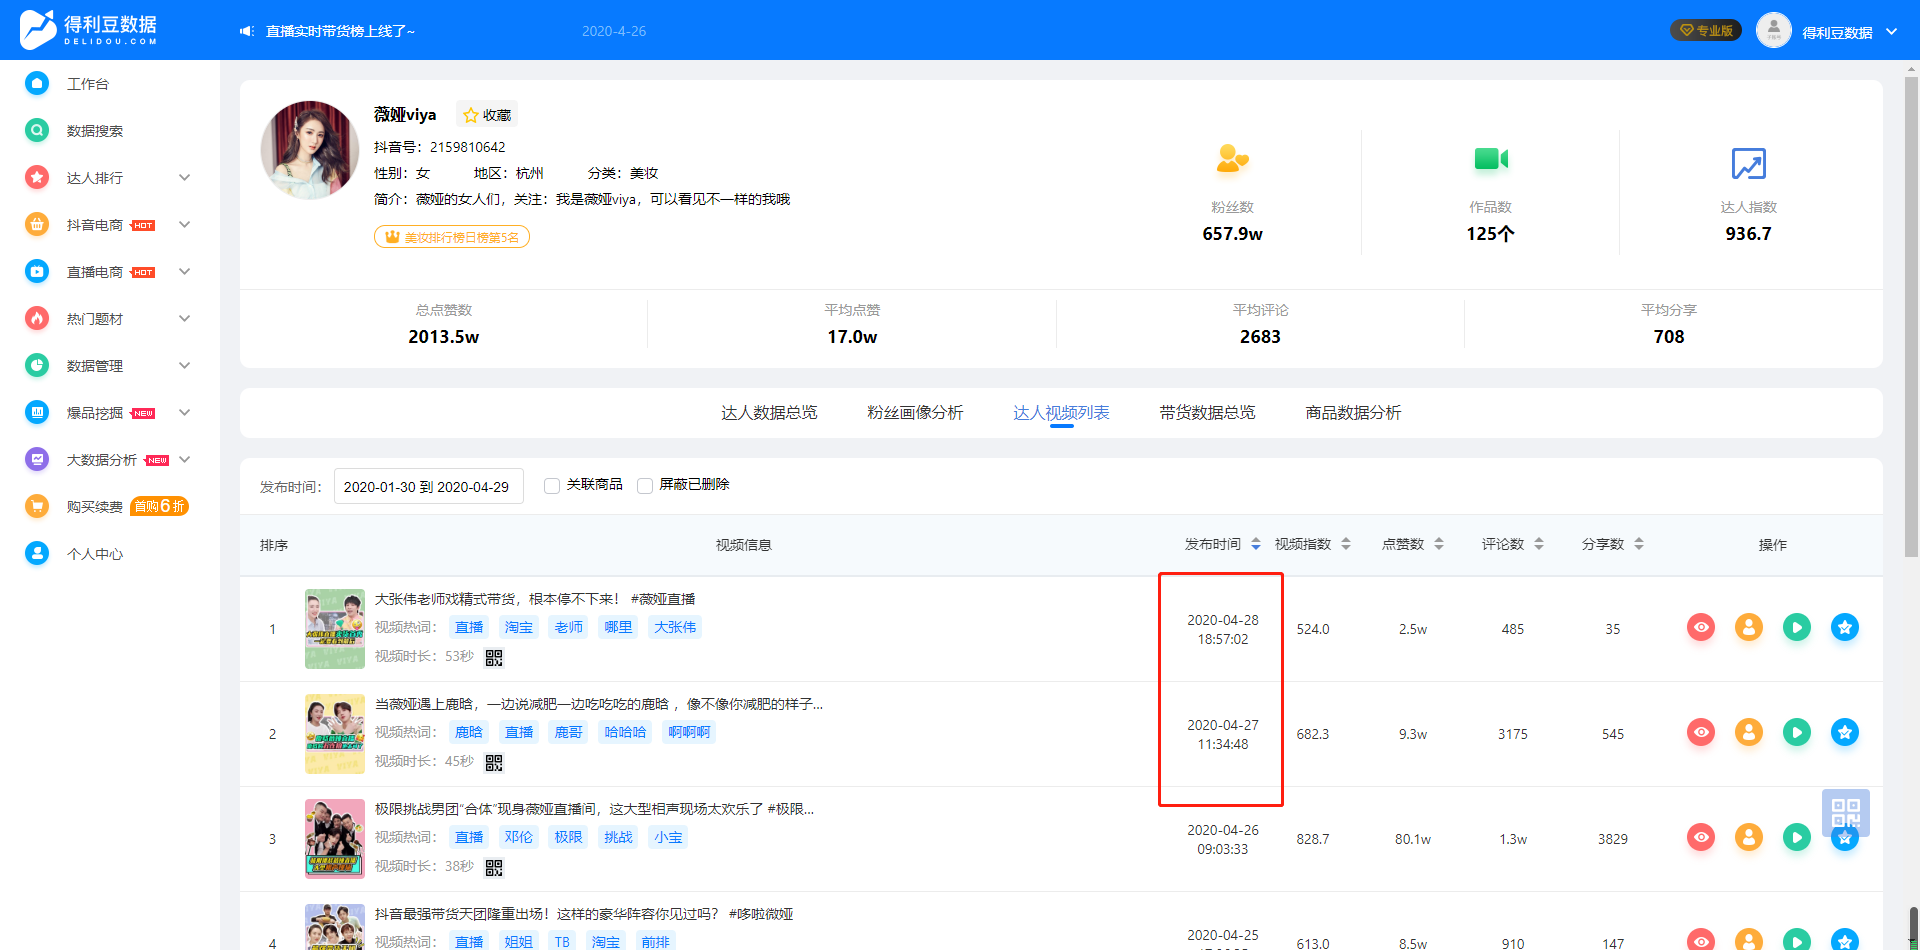
Task: Open the 发布时间 date range picker
Action: (x=428, y=486)
